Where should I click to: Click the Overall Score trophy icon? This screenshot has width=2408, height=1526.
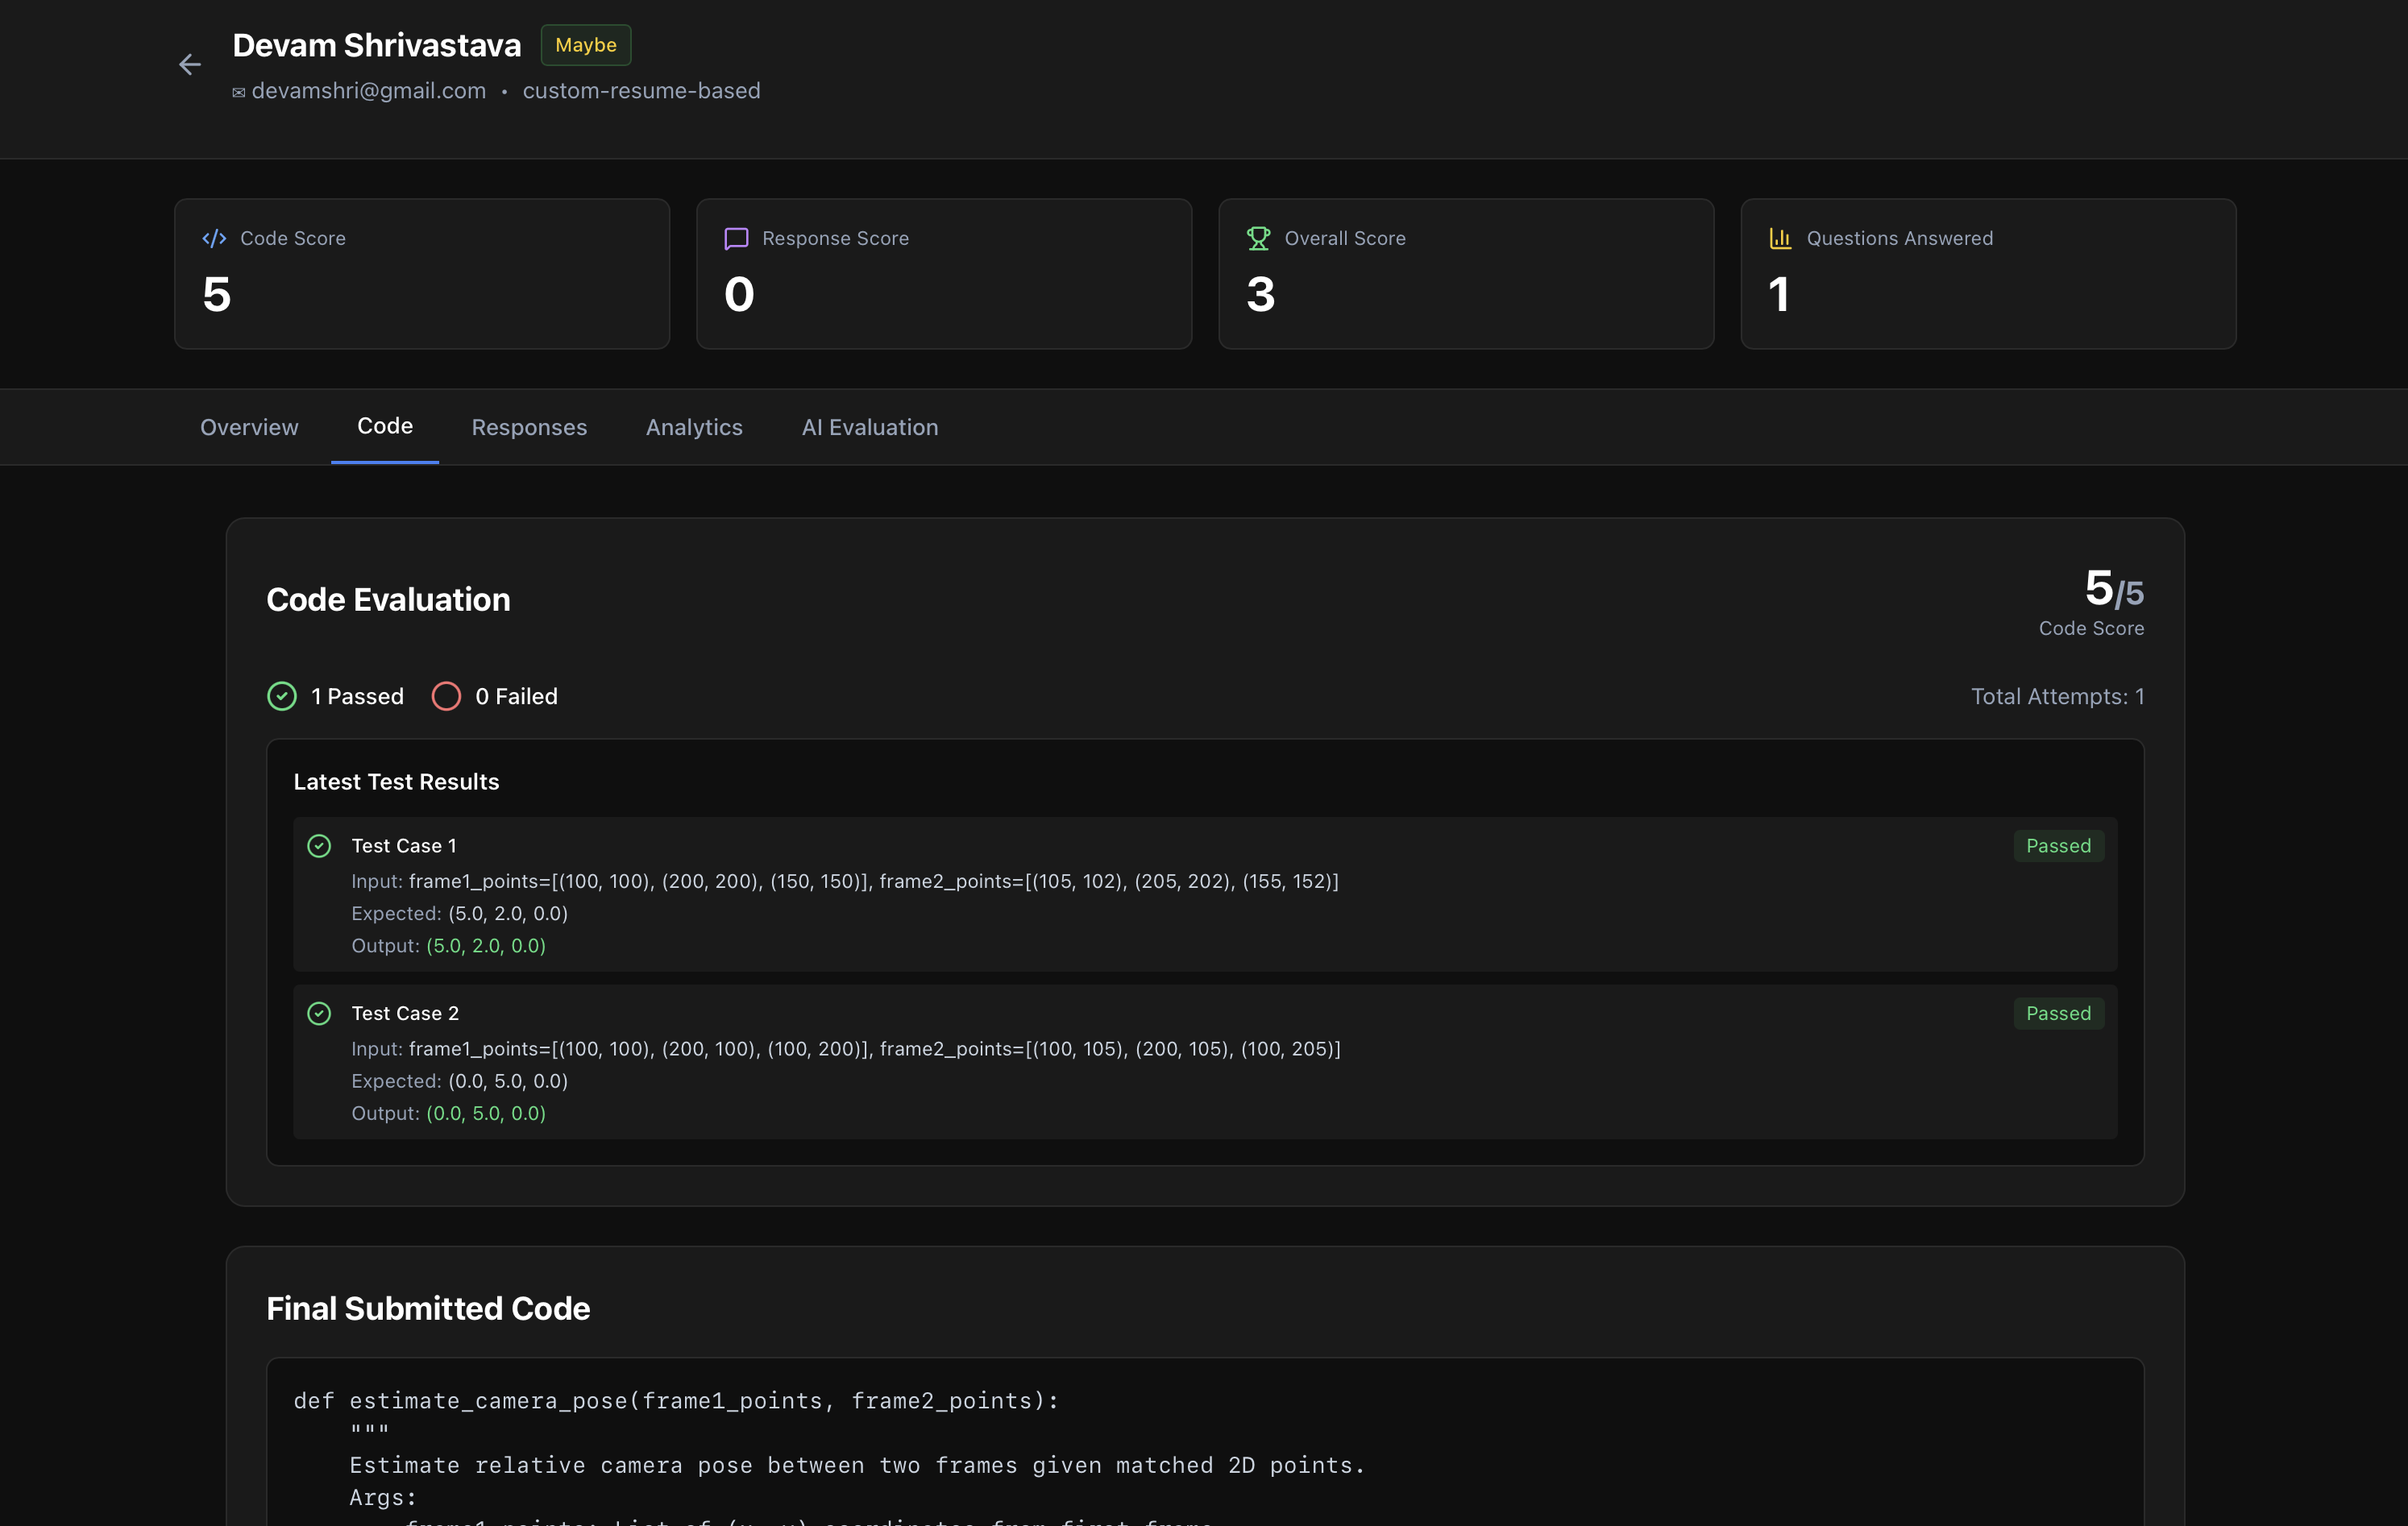(1258, 238)
